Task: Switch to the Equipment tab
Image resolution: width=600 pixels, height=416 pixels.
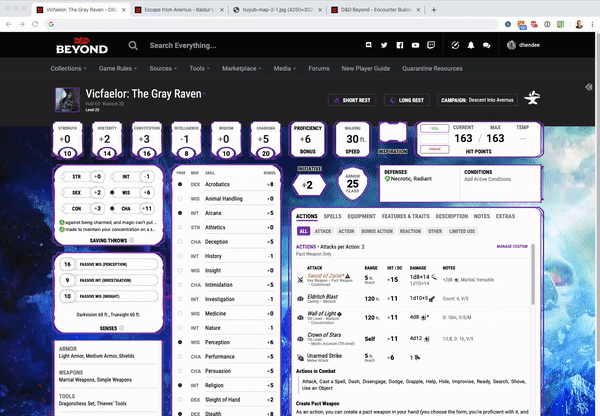Action: coord(362,216)
